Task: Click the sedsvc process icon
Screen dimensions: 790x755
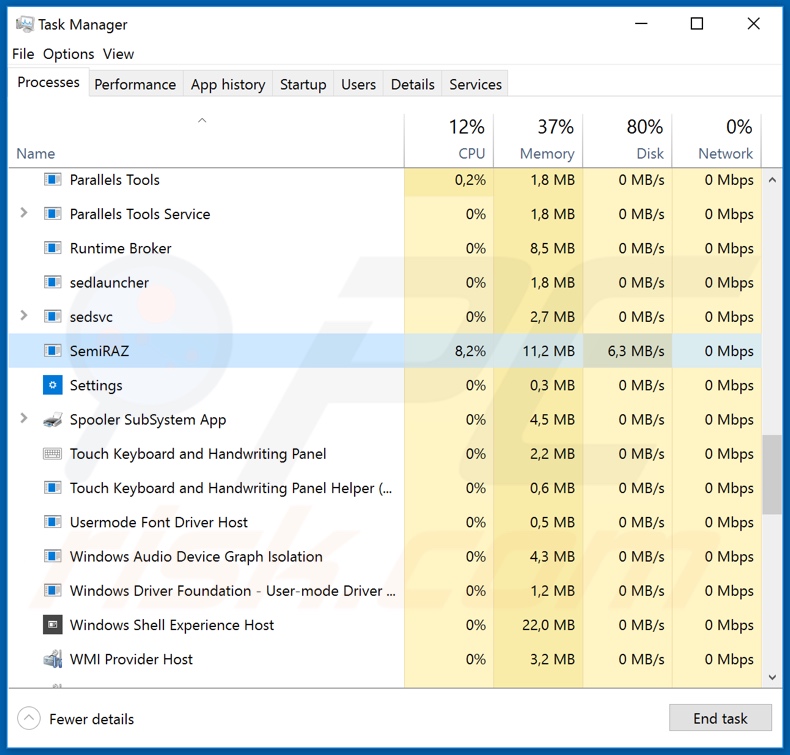Action: 52,316
